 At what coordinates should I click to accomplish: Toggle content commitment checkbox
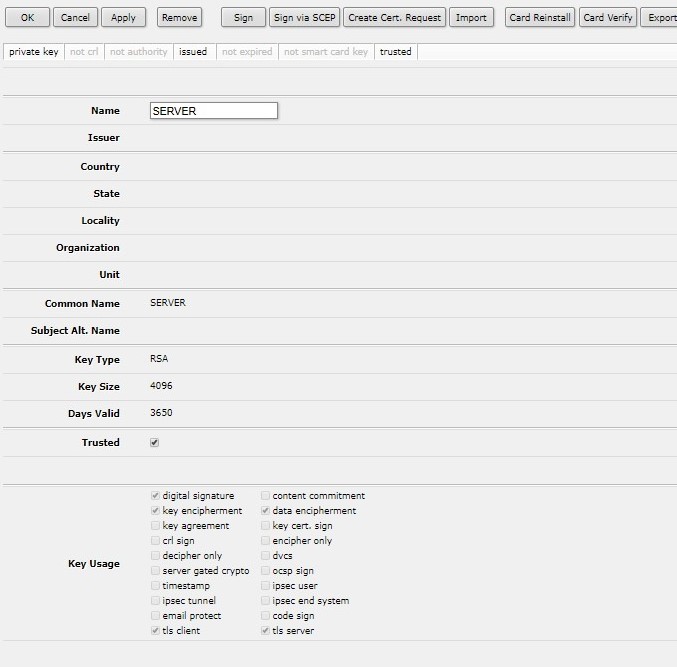coord(265,496)
